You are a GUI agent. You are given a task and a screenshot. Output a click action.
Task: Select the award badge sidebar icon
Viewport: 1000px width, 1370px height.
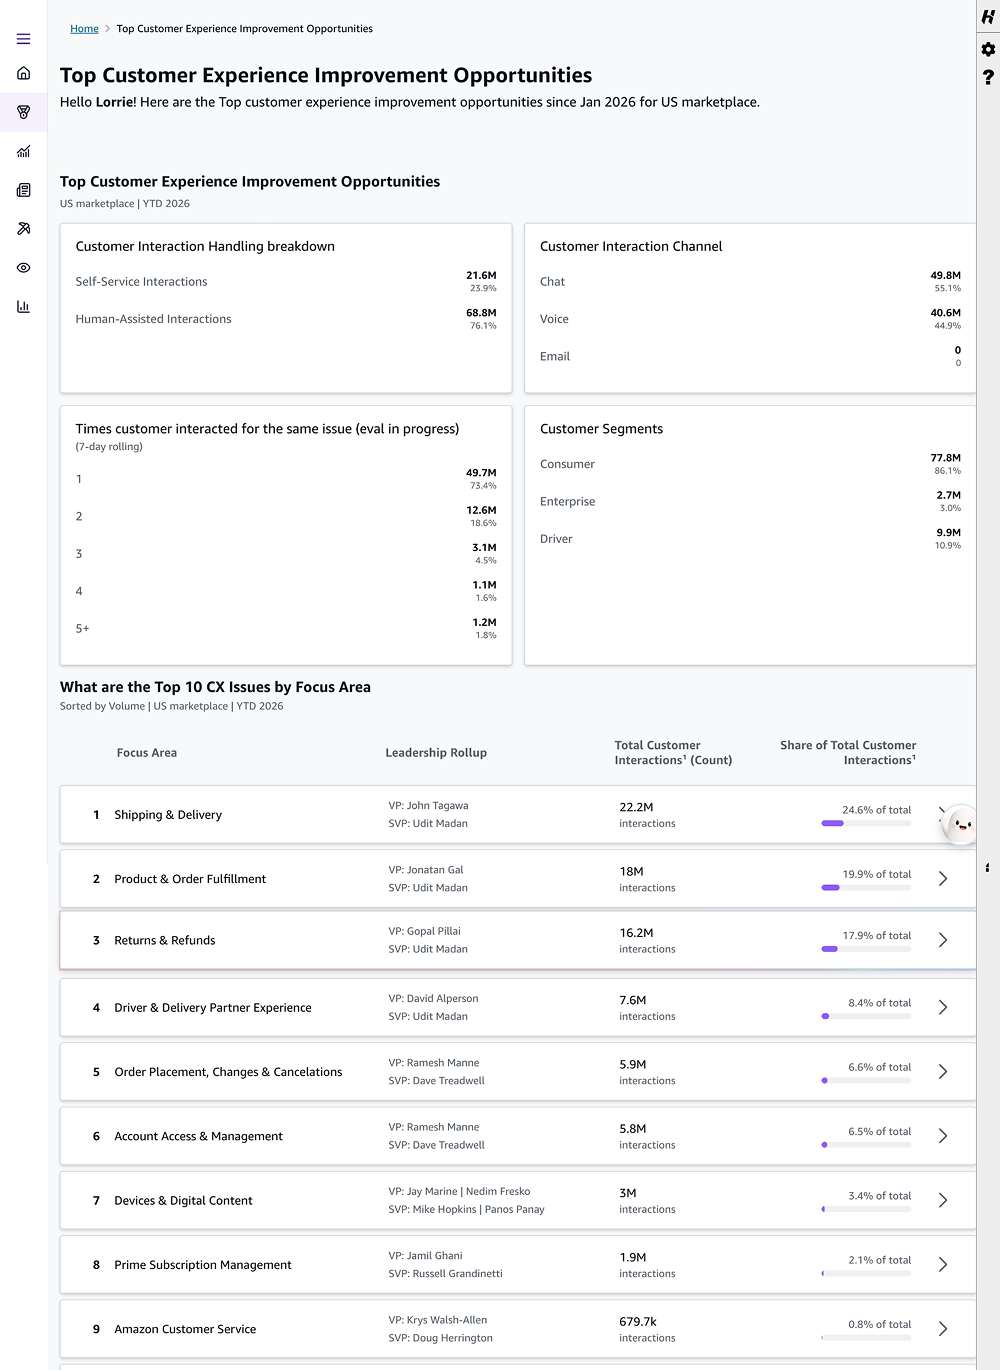[23, 112]
